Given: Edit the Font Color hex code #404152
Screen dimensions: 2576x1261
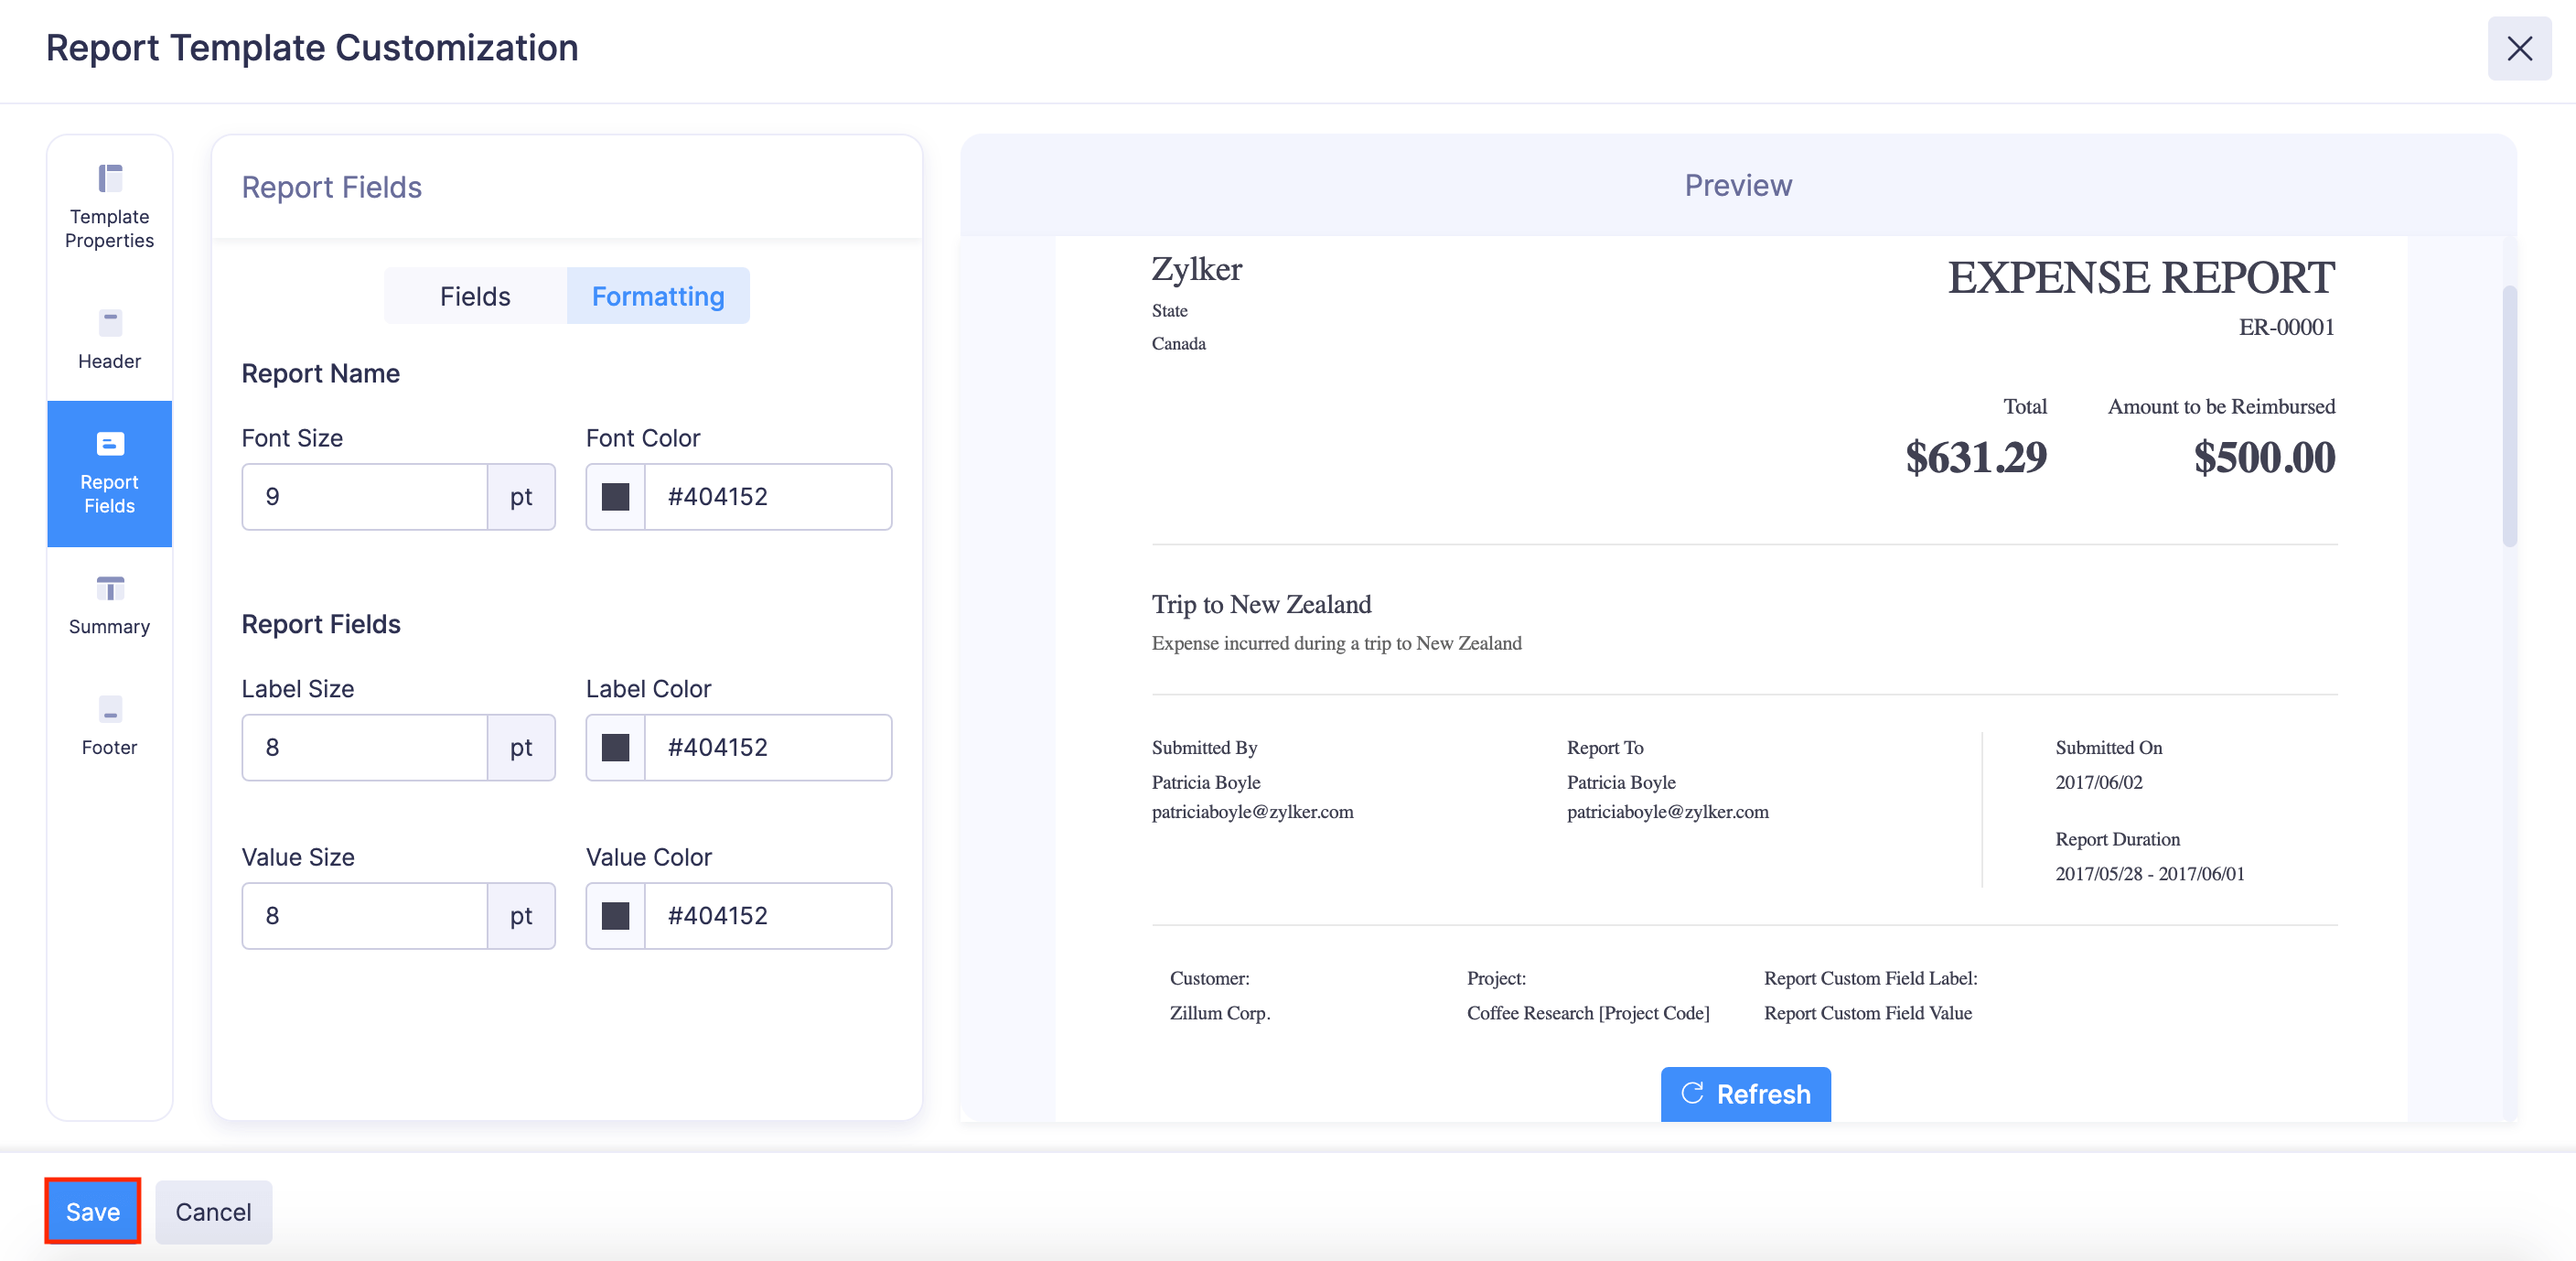Looking at the screenshot, I should [768, 496].
